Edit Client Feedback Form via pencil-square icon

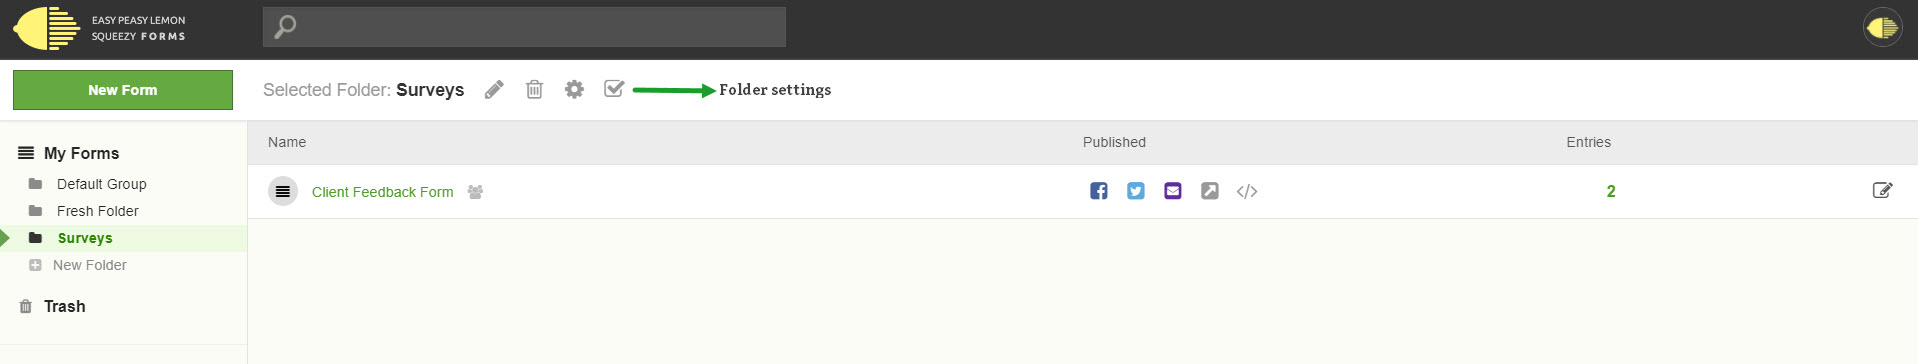(x=1882, y=190)
